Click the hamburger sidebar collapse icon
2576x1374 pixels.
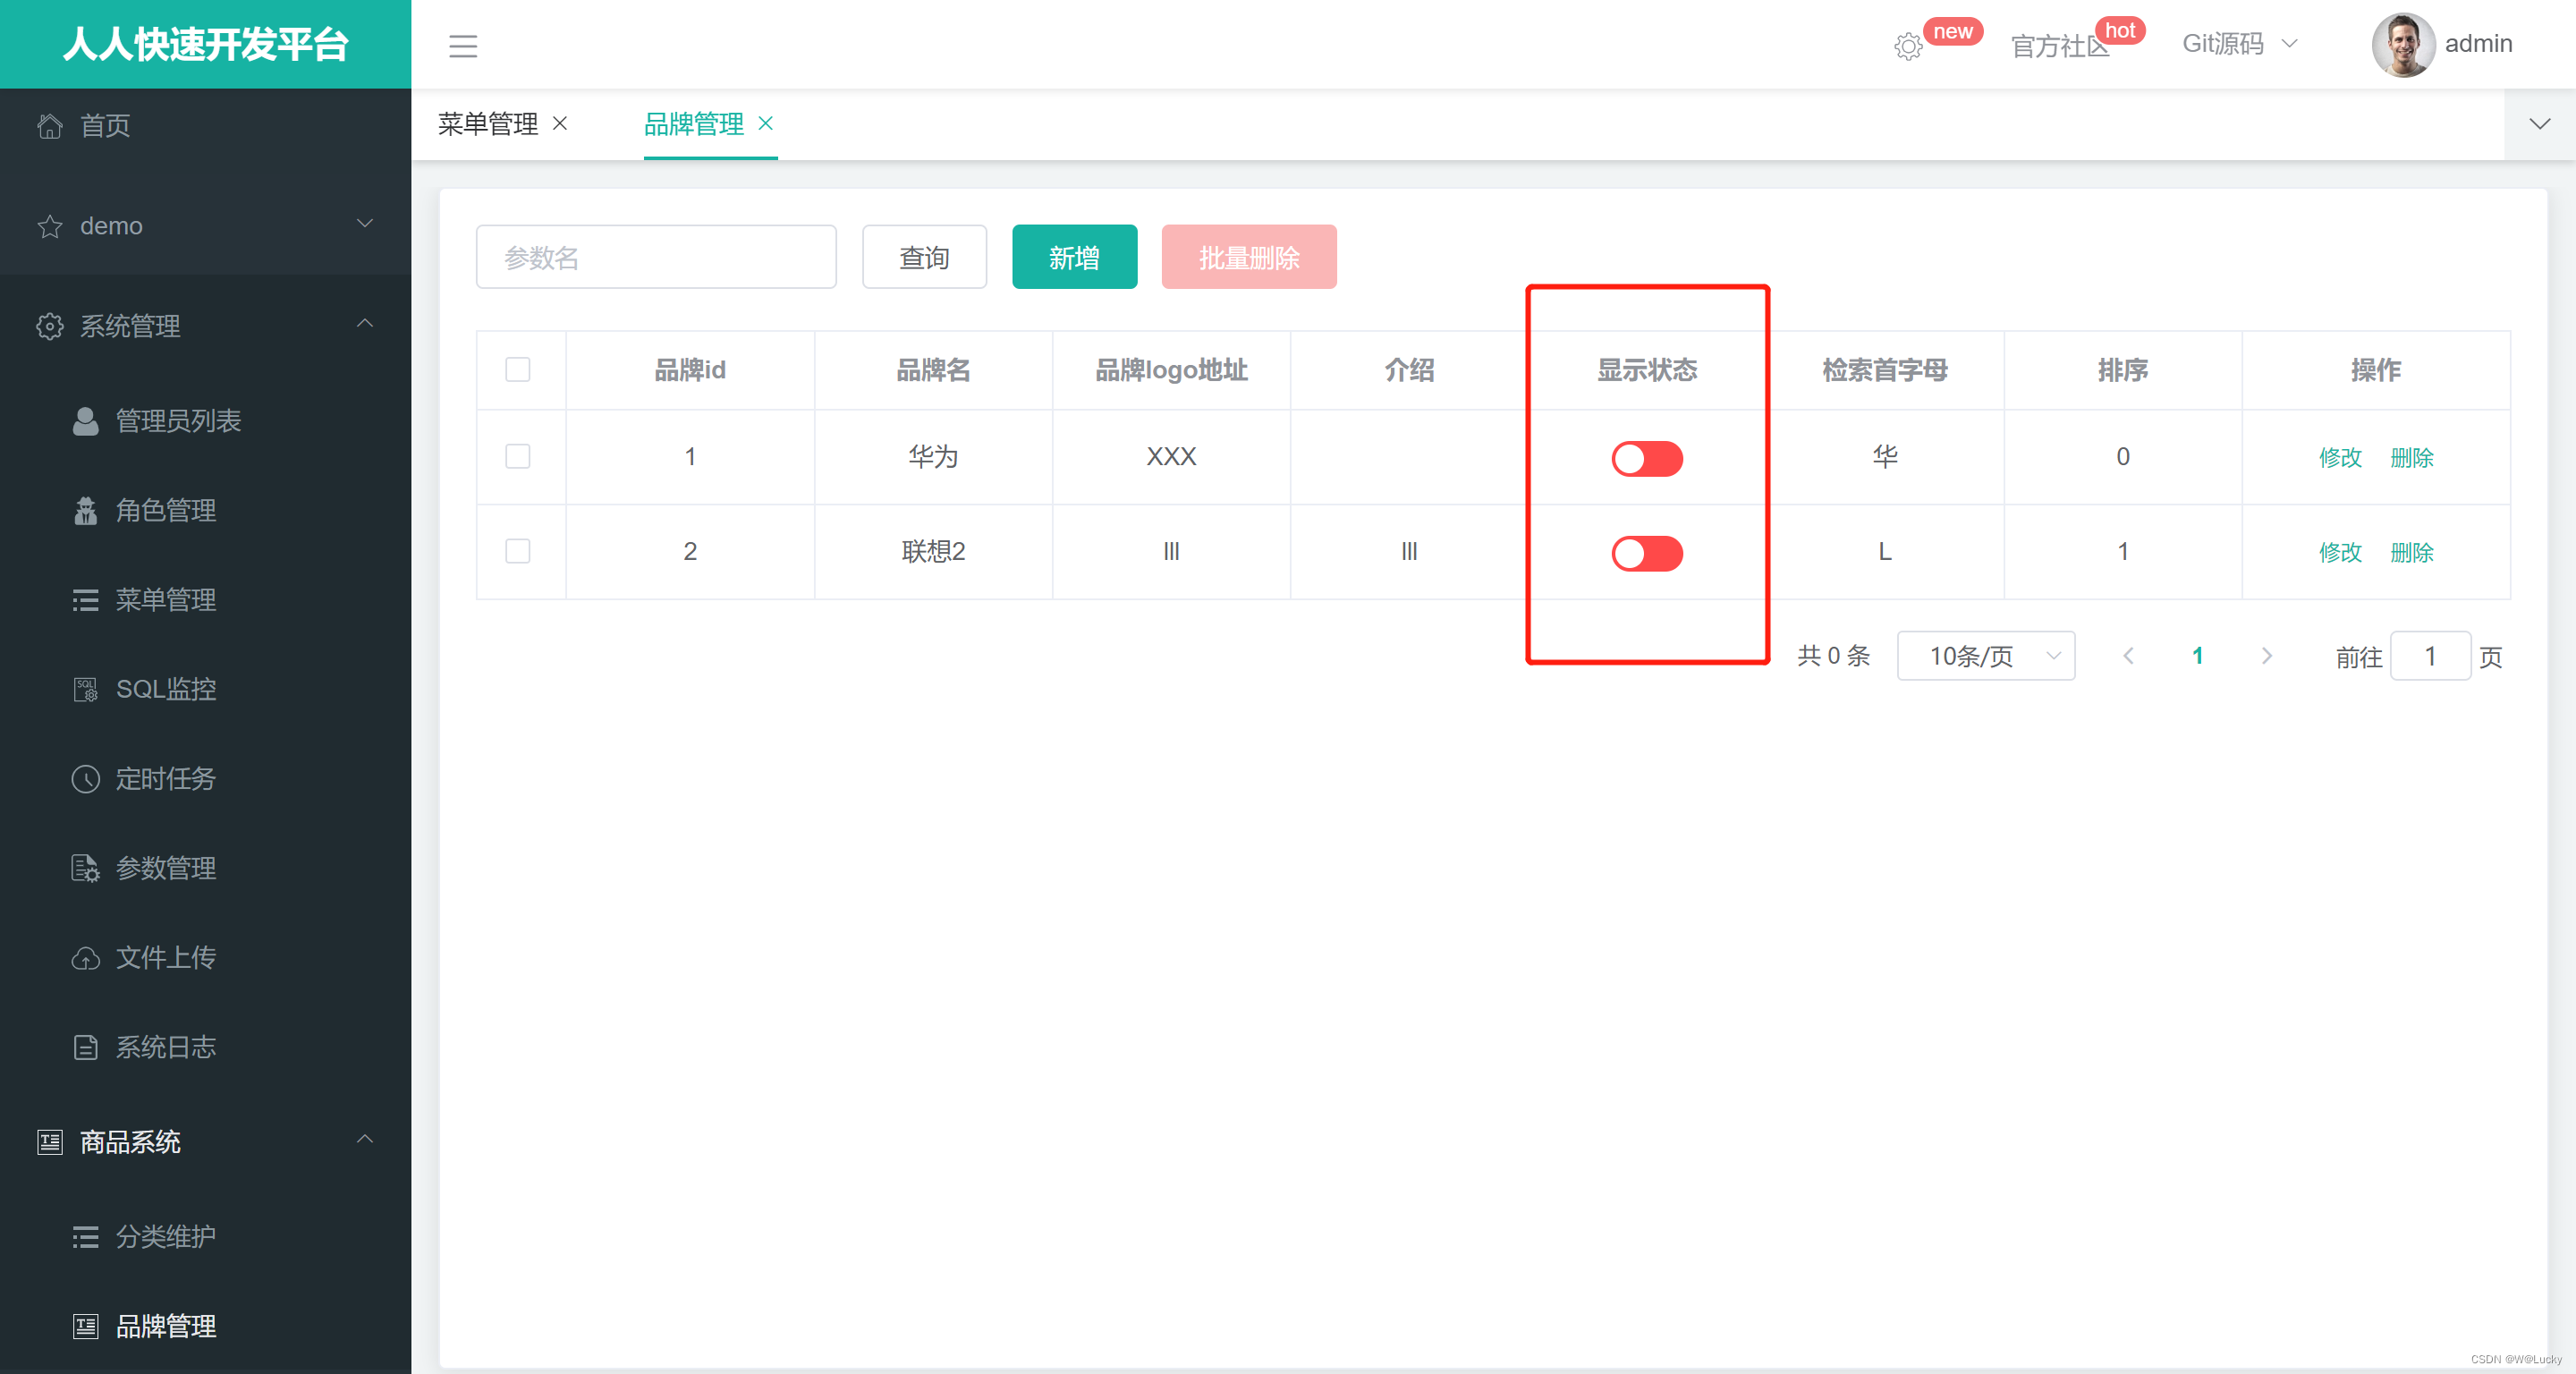coord(462,46)
